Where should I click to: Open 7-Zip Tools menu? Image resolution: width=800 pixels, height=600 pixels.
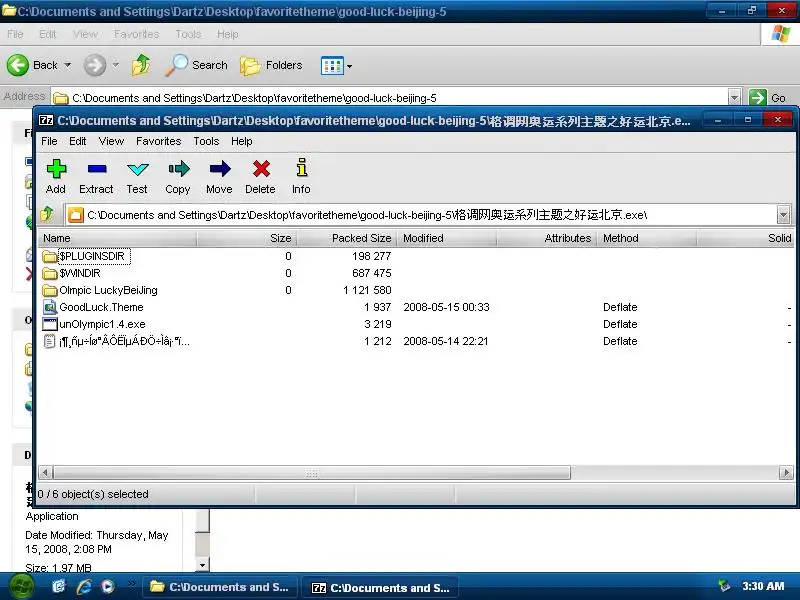point(206,141)
